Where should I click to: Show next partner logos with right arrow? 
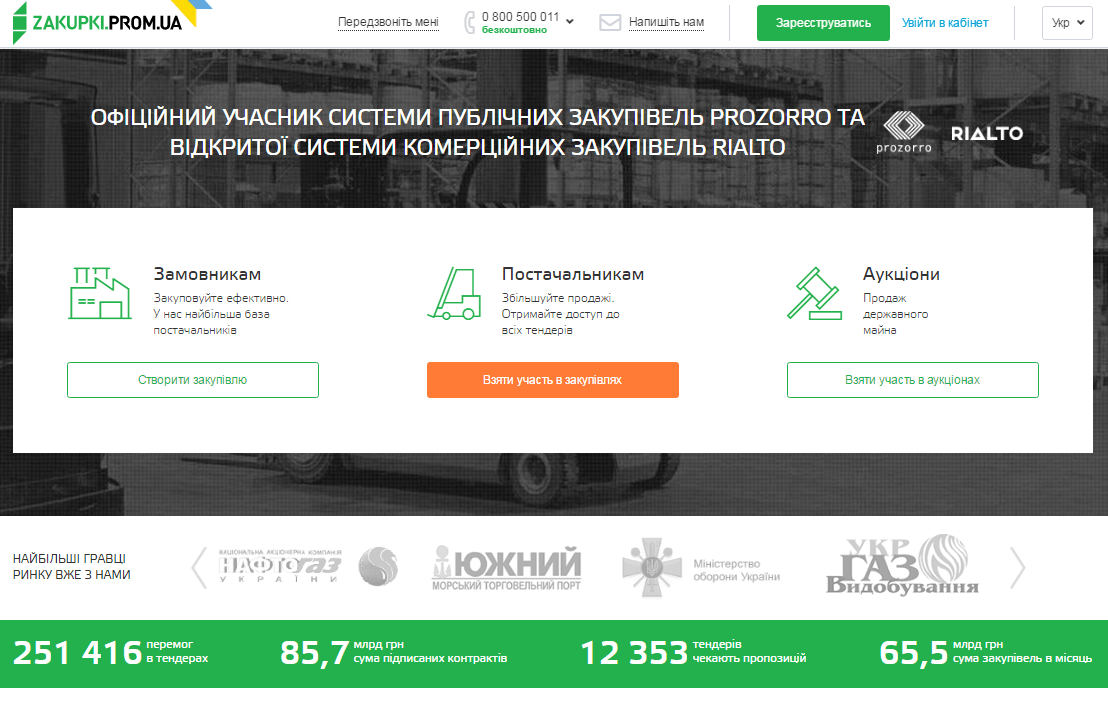click(1017, 568)
